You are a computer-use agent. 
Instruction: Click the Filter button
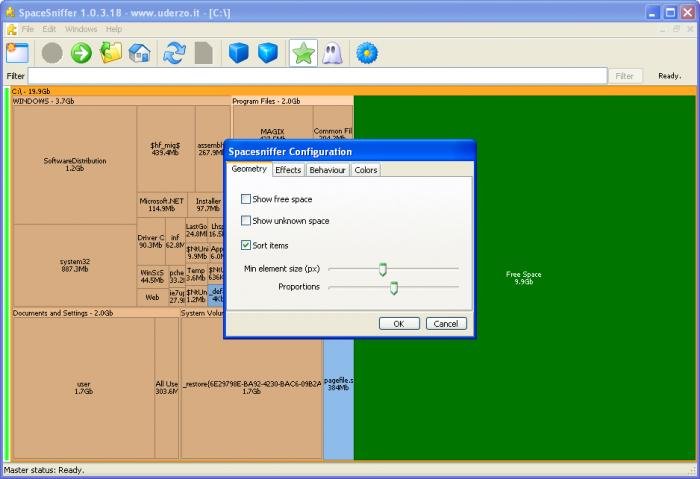(624, 76)
